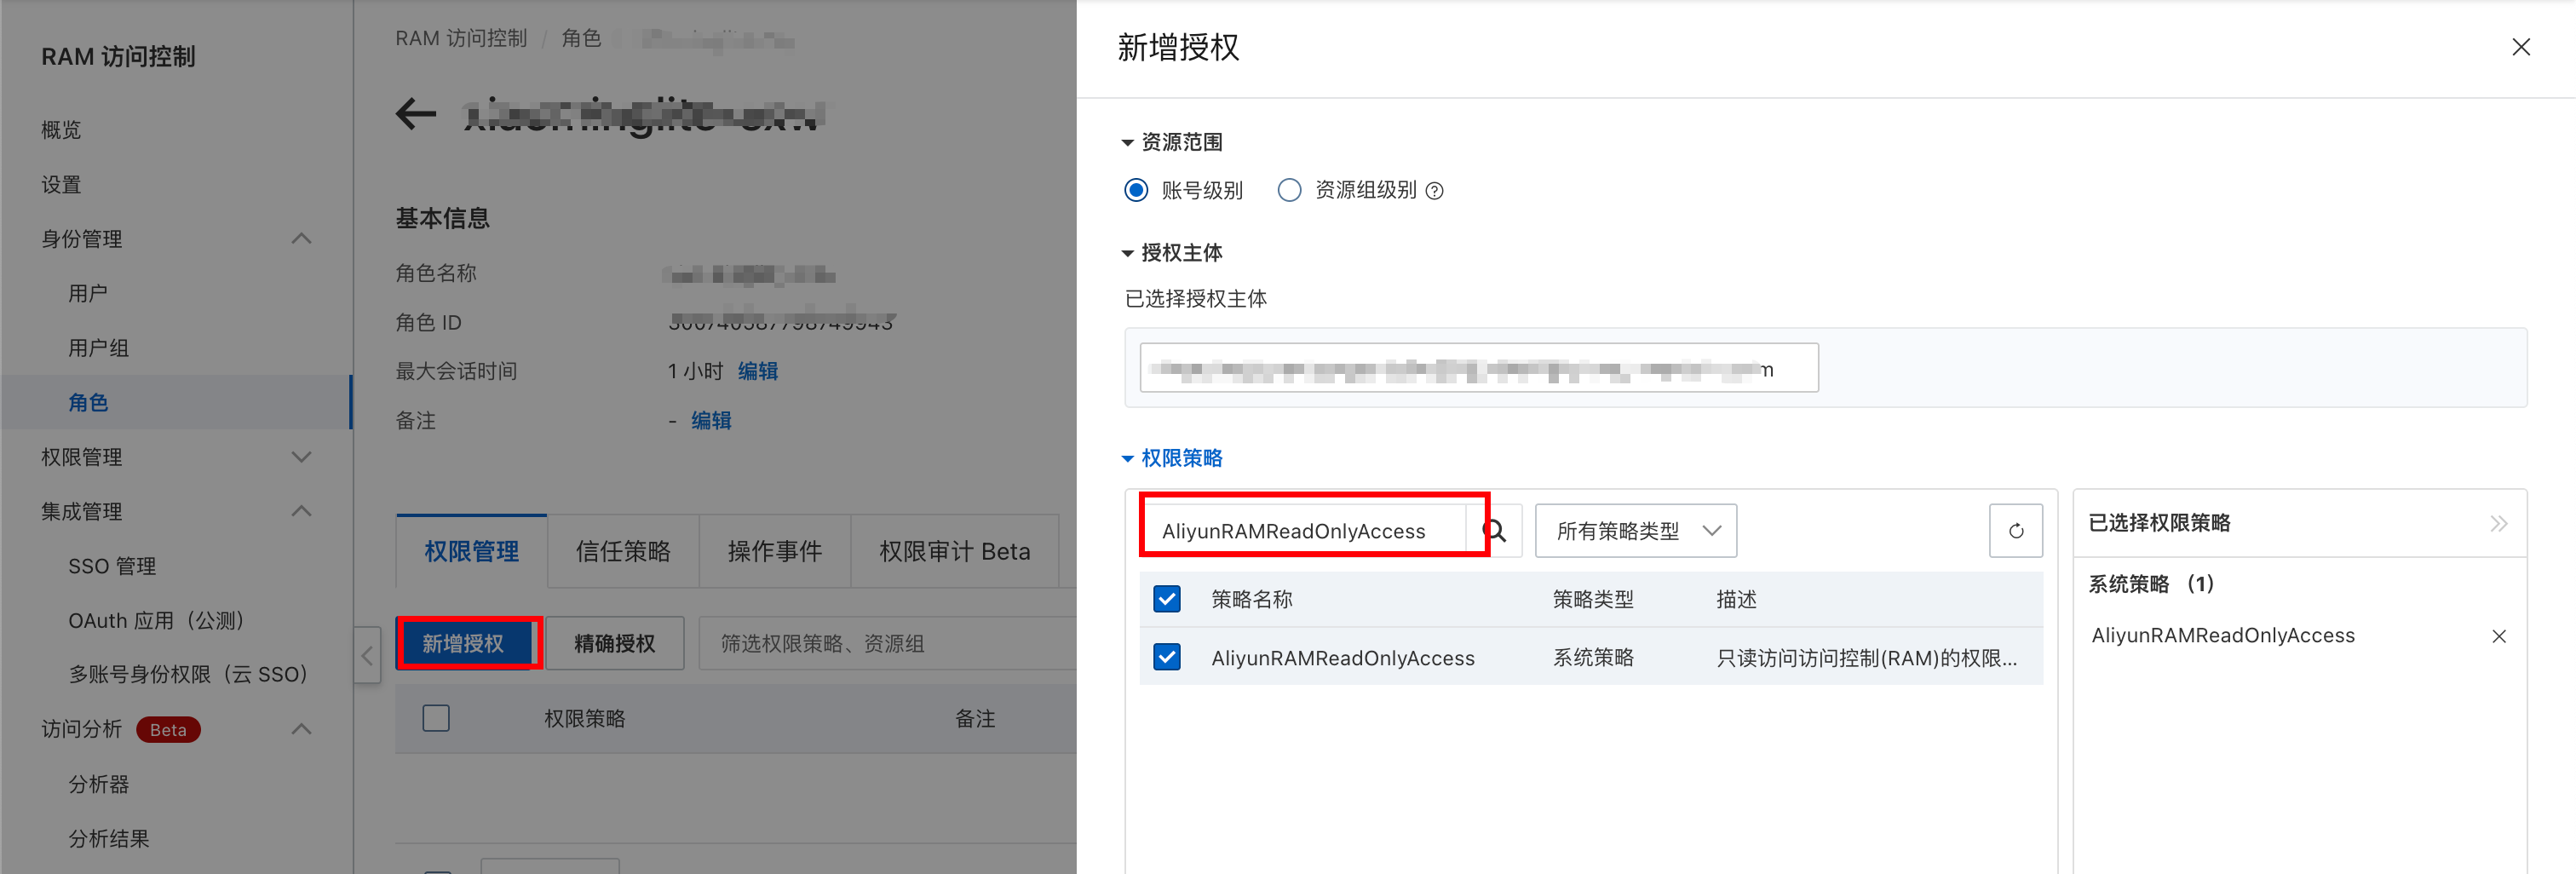Click 编辑 link beside 备注
Image resolution: width=2576 pixels, height=874 pixels.
tap(711, 421)
